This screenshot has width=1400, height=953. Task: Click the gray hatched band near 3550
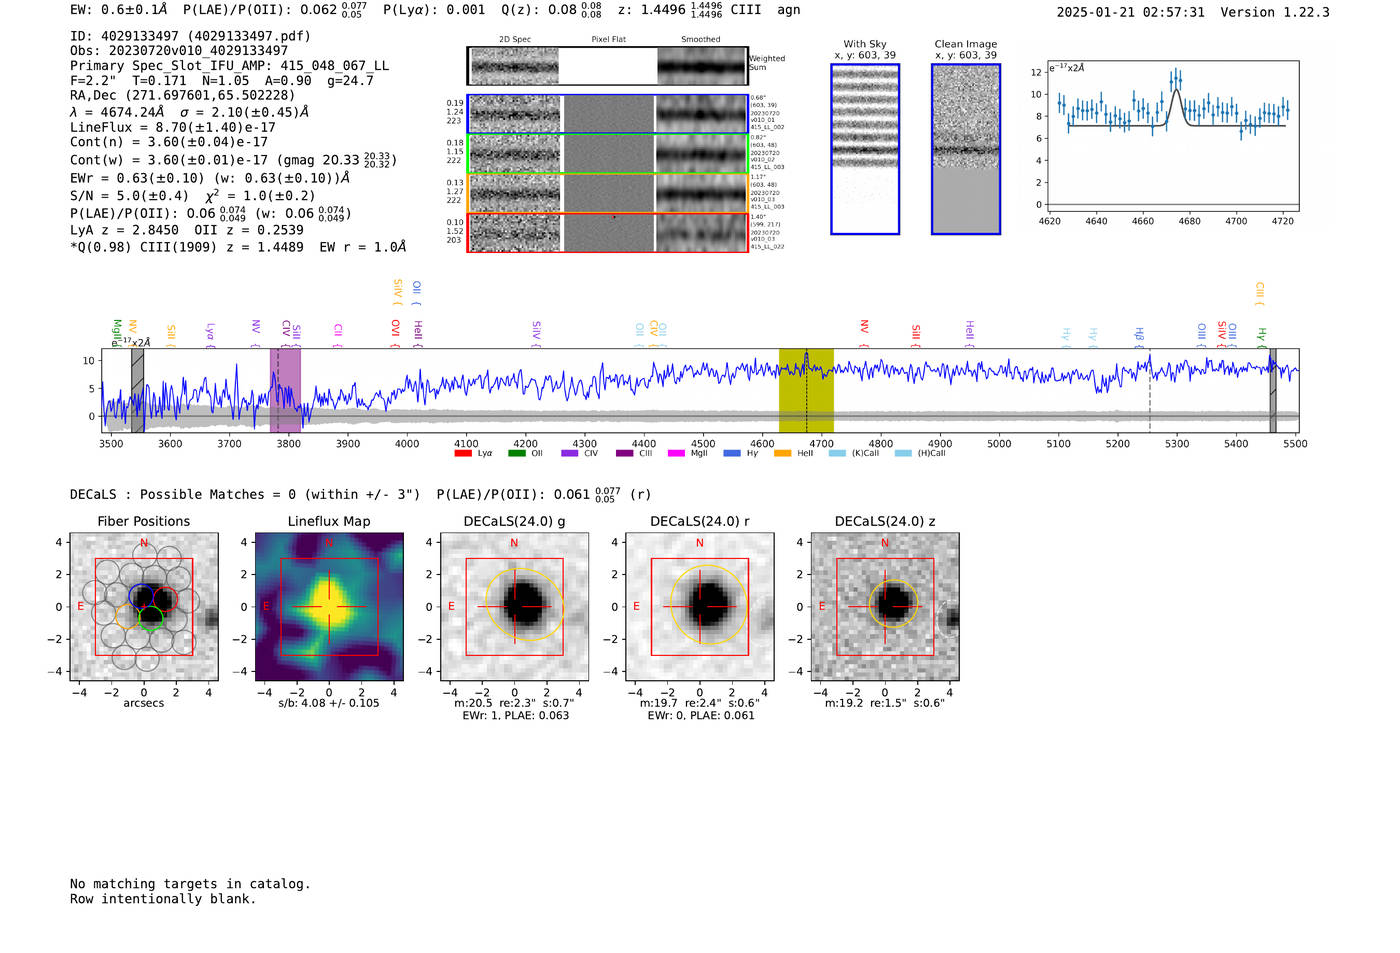[138, 390]
